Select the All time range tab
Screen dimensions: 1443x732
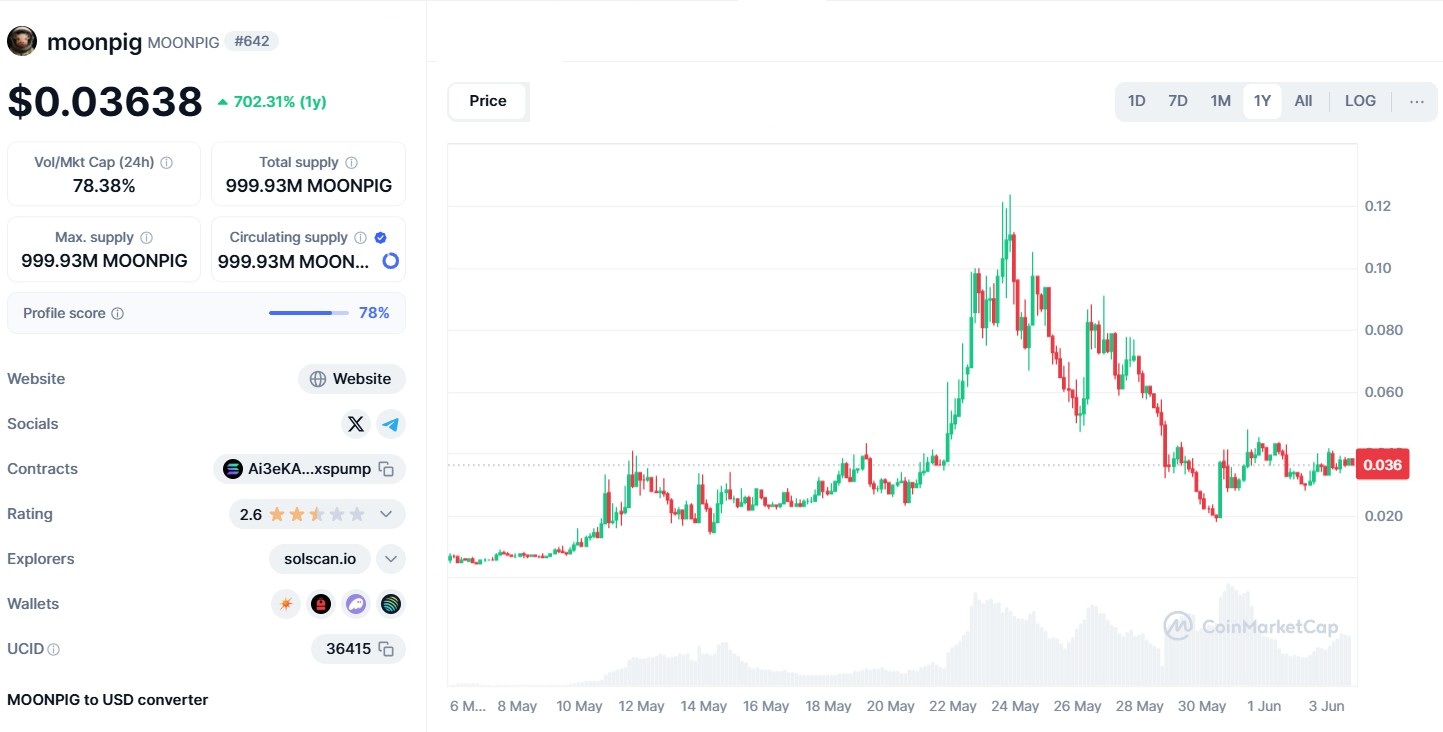1303,101
